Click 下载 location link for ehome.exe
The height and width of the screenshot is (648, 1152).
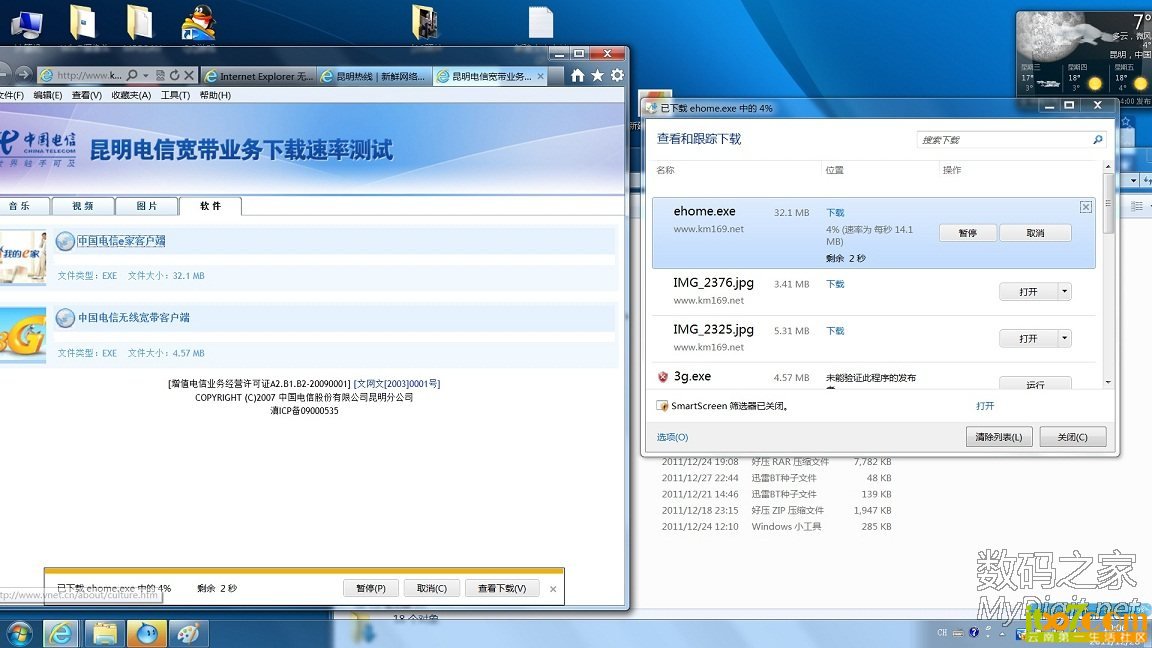pos(835,212)
